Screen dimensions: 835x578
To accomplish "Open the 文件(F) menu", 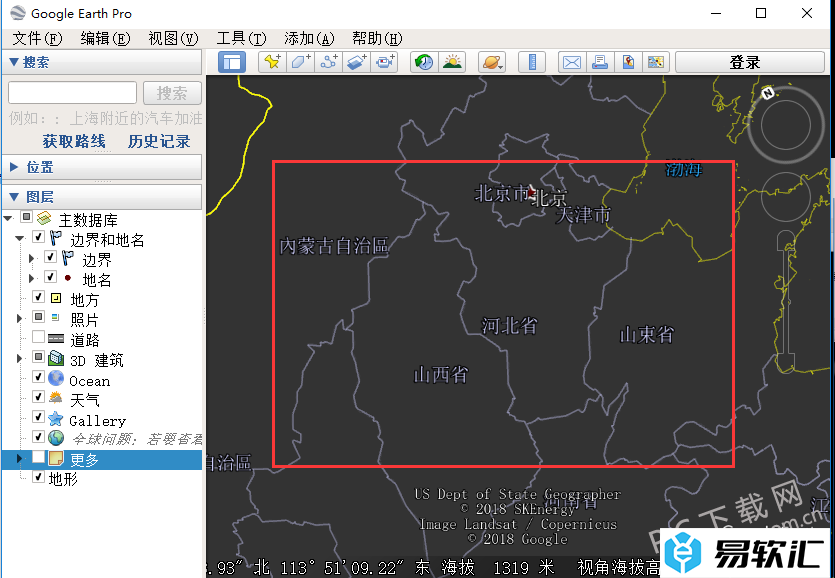I will (x=37, y=38).
